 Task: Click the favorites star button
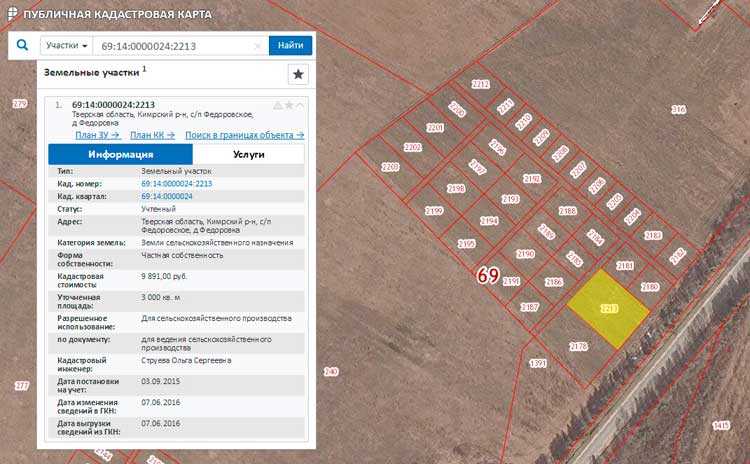[298, 74]
